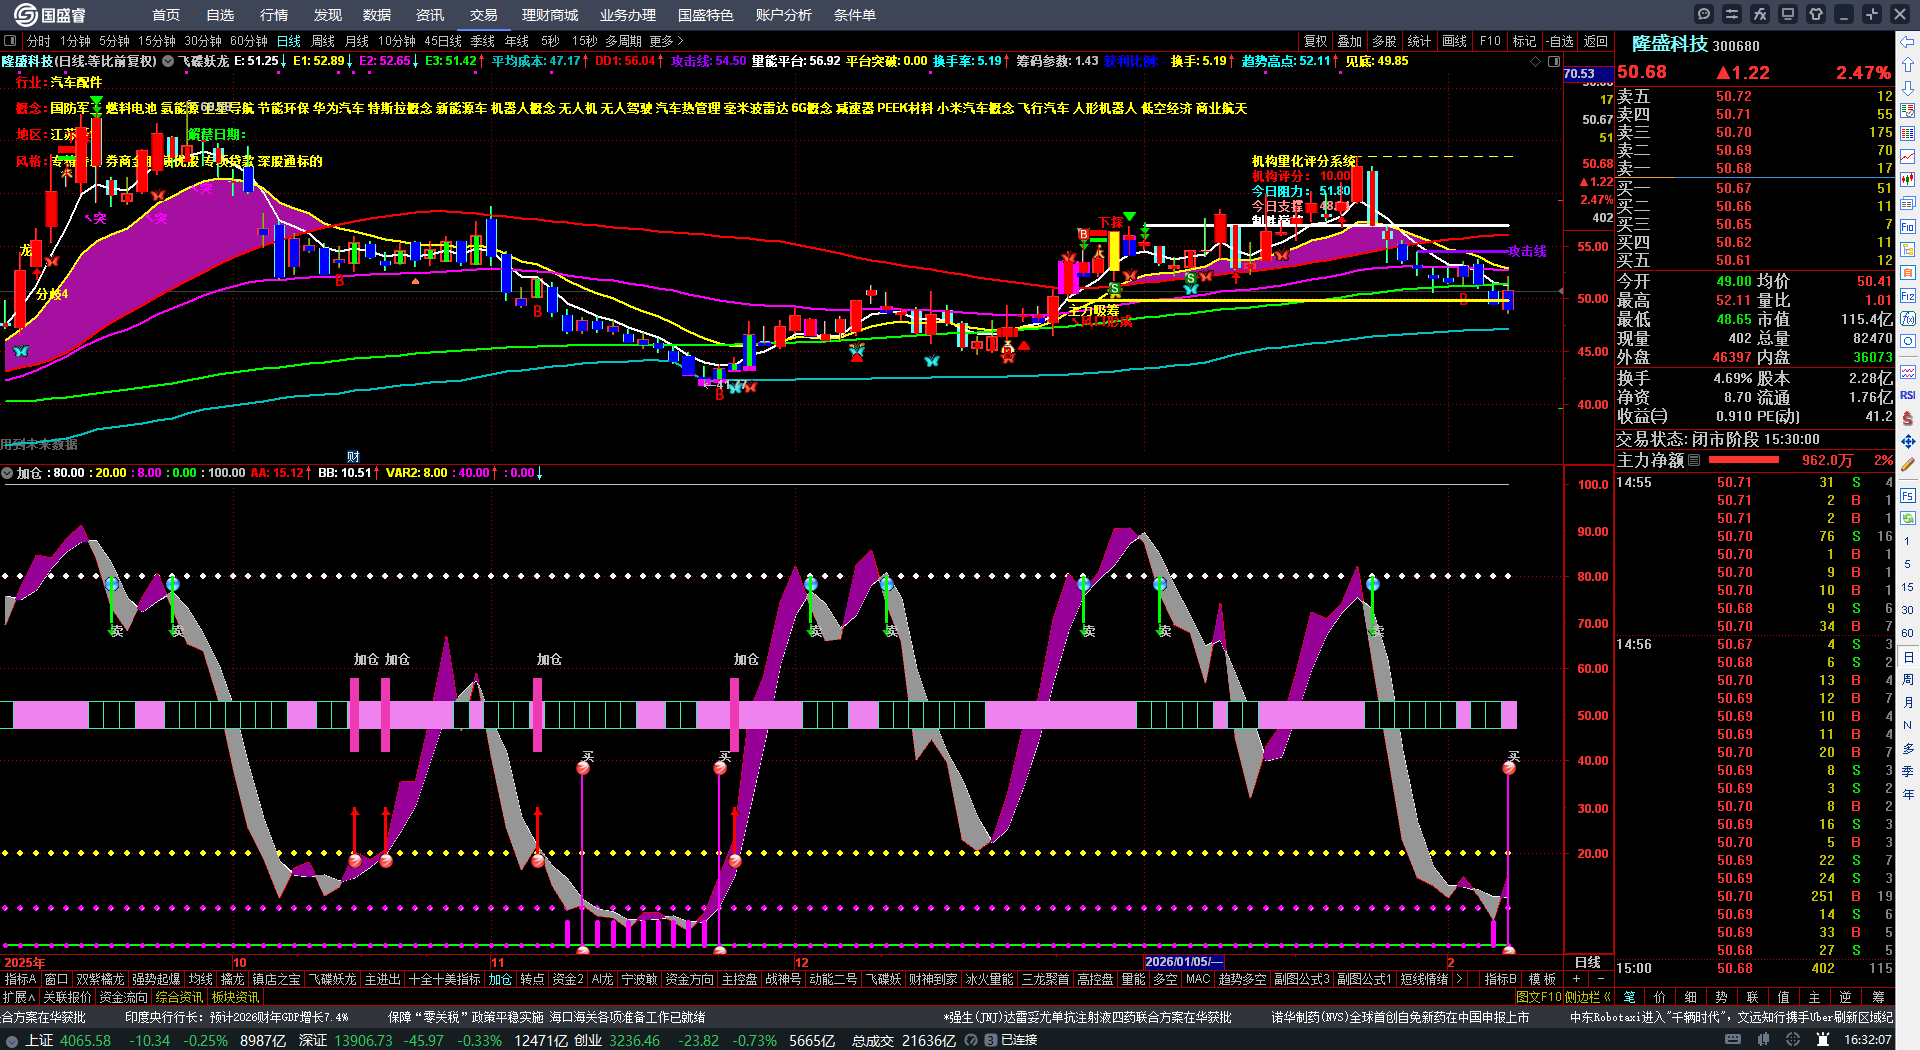Click the blue down arrow sidebar icon
Image resolution: width=1920 pixels, height=1050 pixels.
tap(1908, 87)
